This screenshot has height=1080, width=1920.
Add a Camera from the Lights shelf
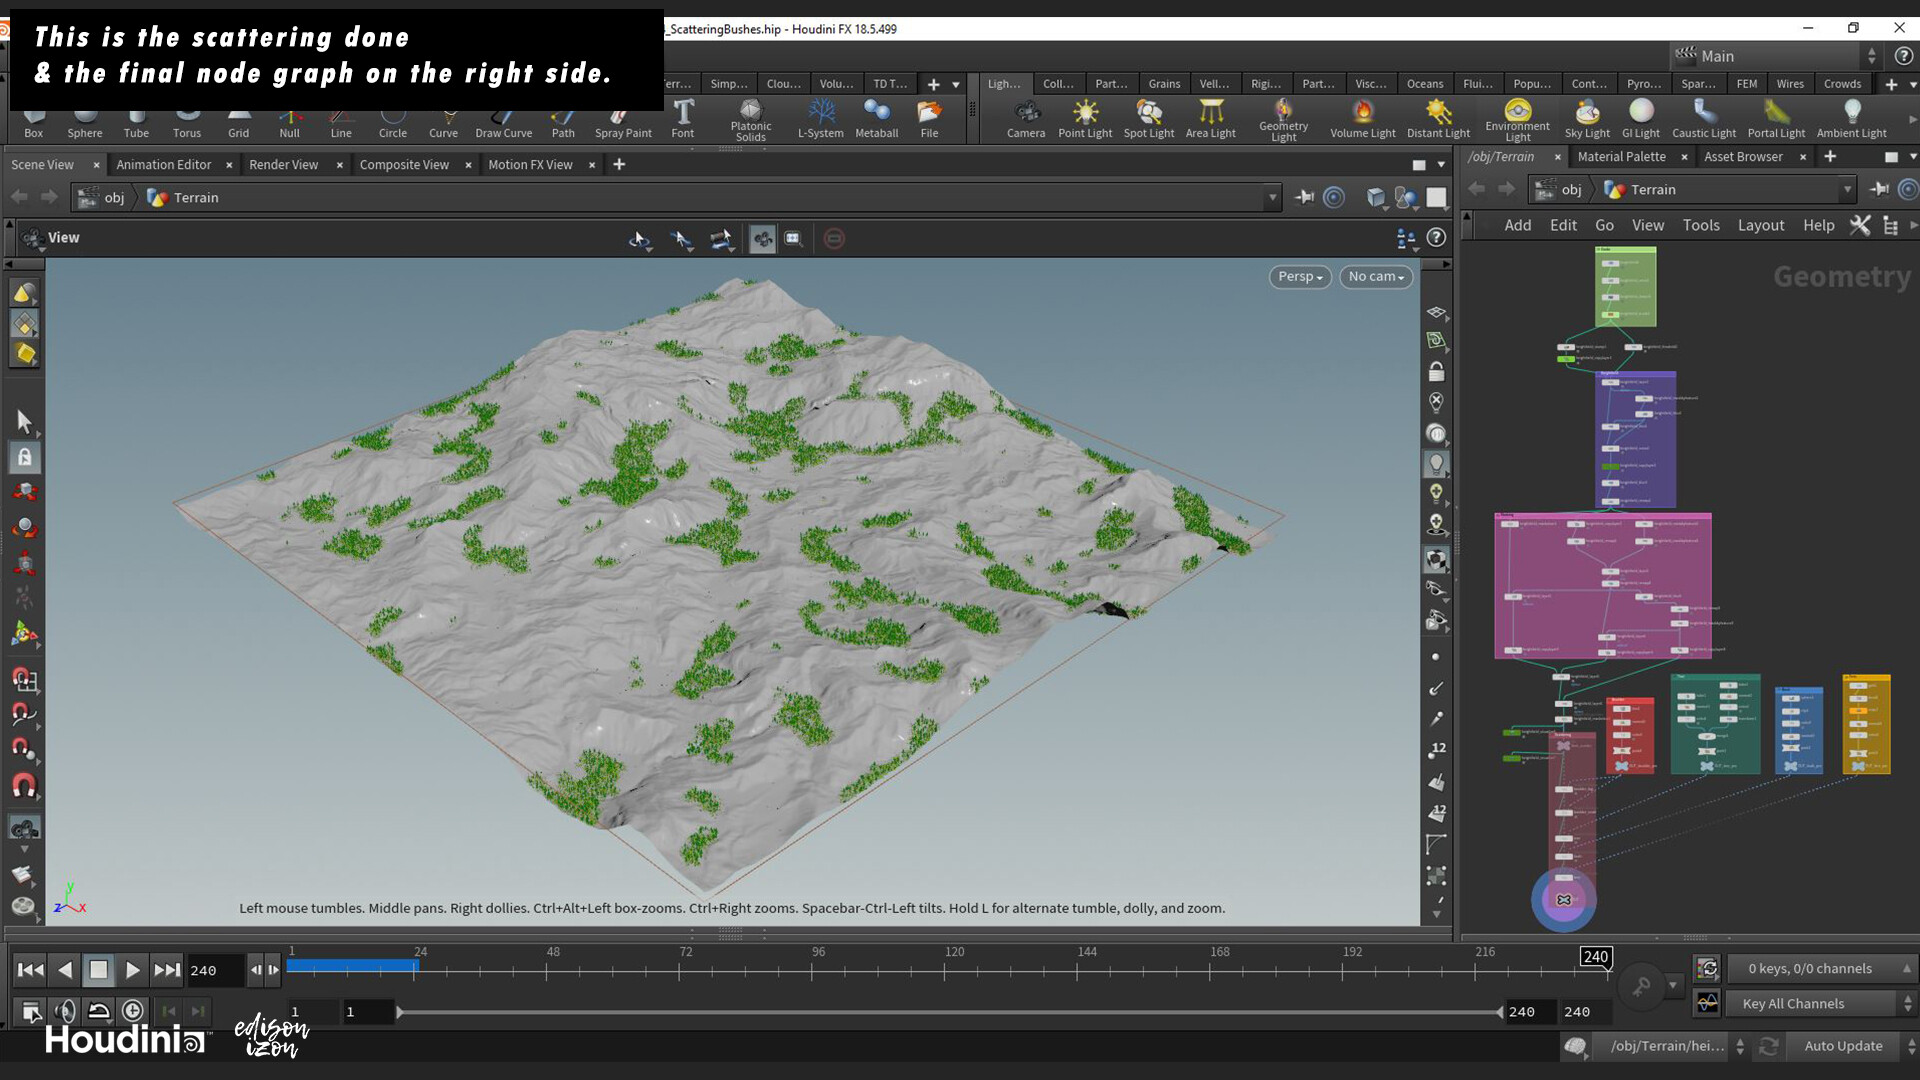pyautogui.click(x=1026, y=120)
